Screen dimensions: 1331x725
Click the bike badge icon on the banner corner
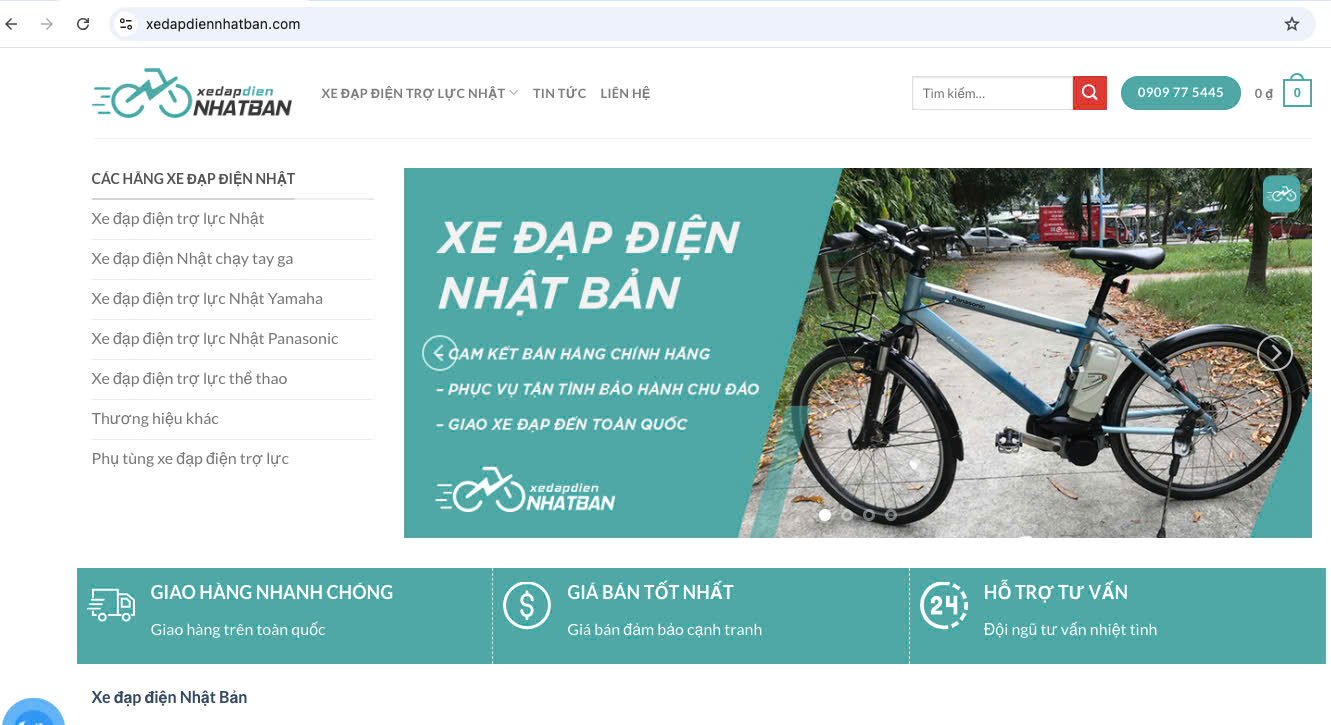(1281, 194)
